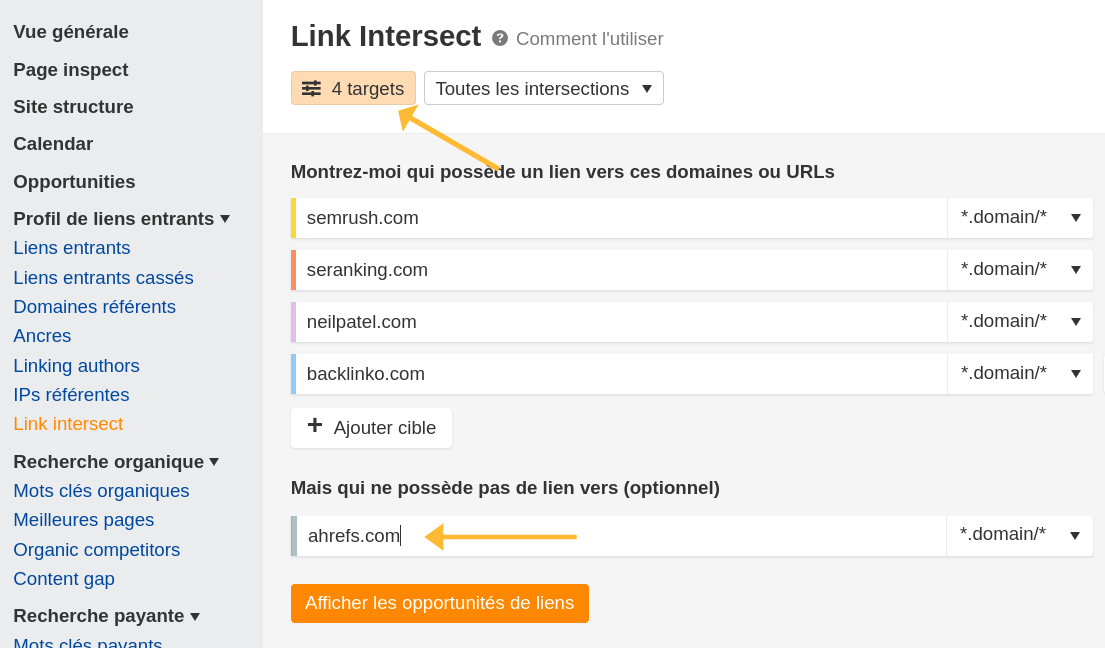Open the Opportunities sidebar item
The width and height of the screenshot is (1105, 648).
point(74,181)
